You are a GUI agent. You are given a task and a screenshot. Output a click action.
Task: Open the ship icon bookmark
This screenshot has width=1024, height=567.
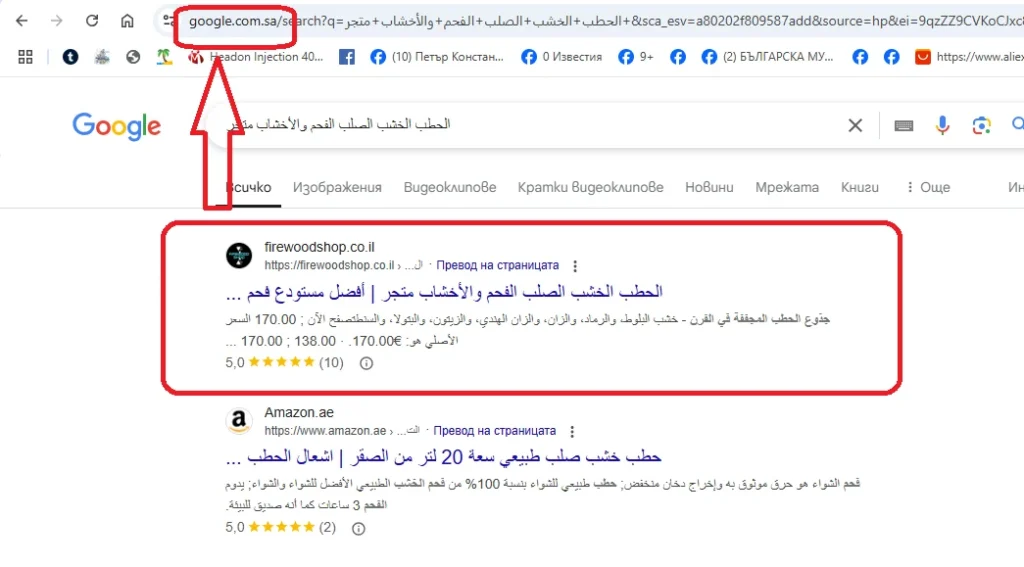point(102,57)
